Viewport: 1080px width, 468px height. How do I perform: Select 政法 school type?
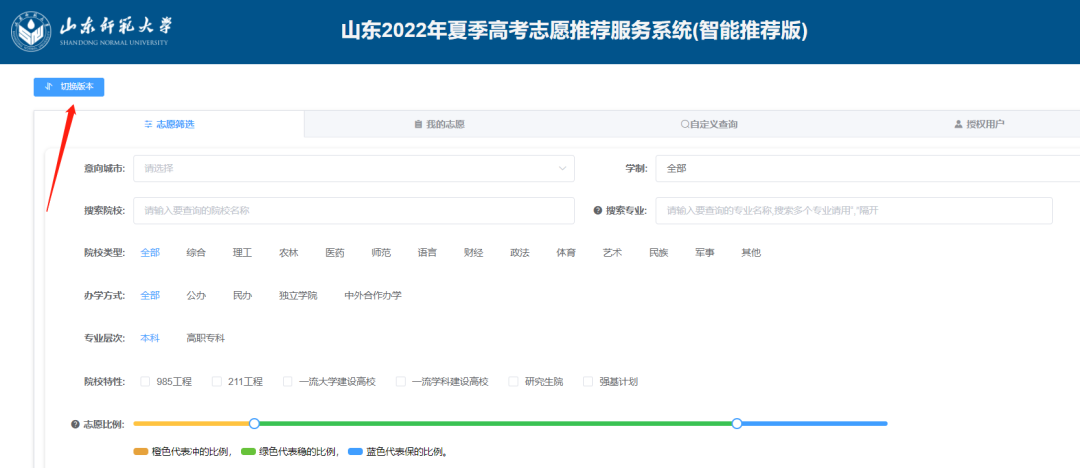click(519, 253)
